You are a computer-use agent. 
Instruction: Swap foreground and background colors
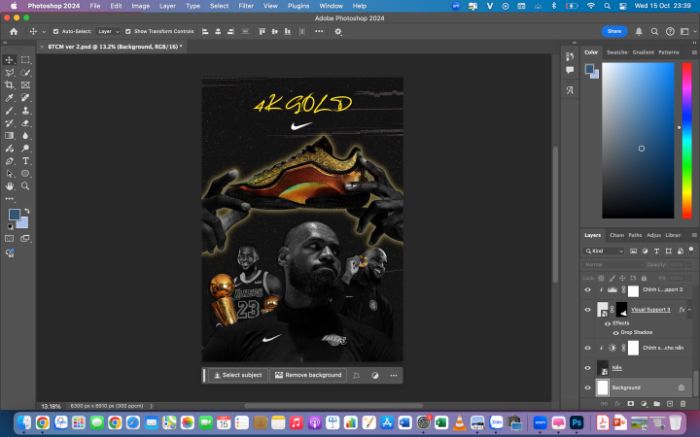[x=27, y=211]
